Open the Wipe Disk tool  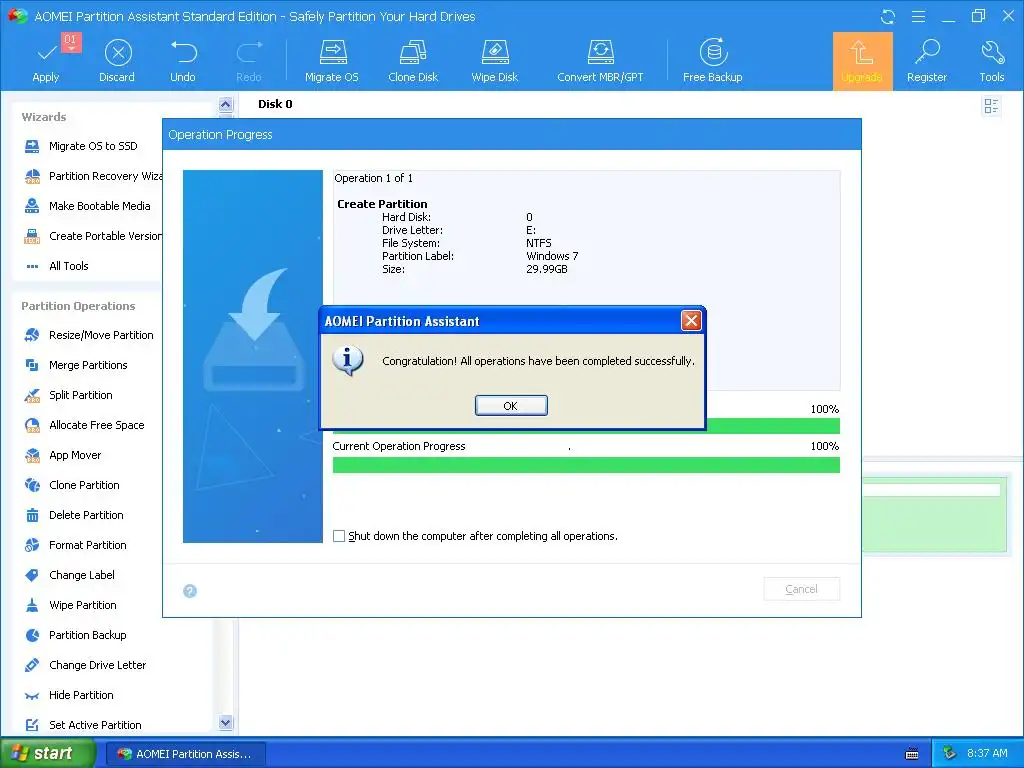[494, 60]
